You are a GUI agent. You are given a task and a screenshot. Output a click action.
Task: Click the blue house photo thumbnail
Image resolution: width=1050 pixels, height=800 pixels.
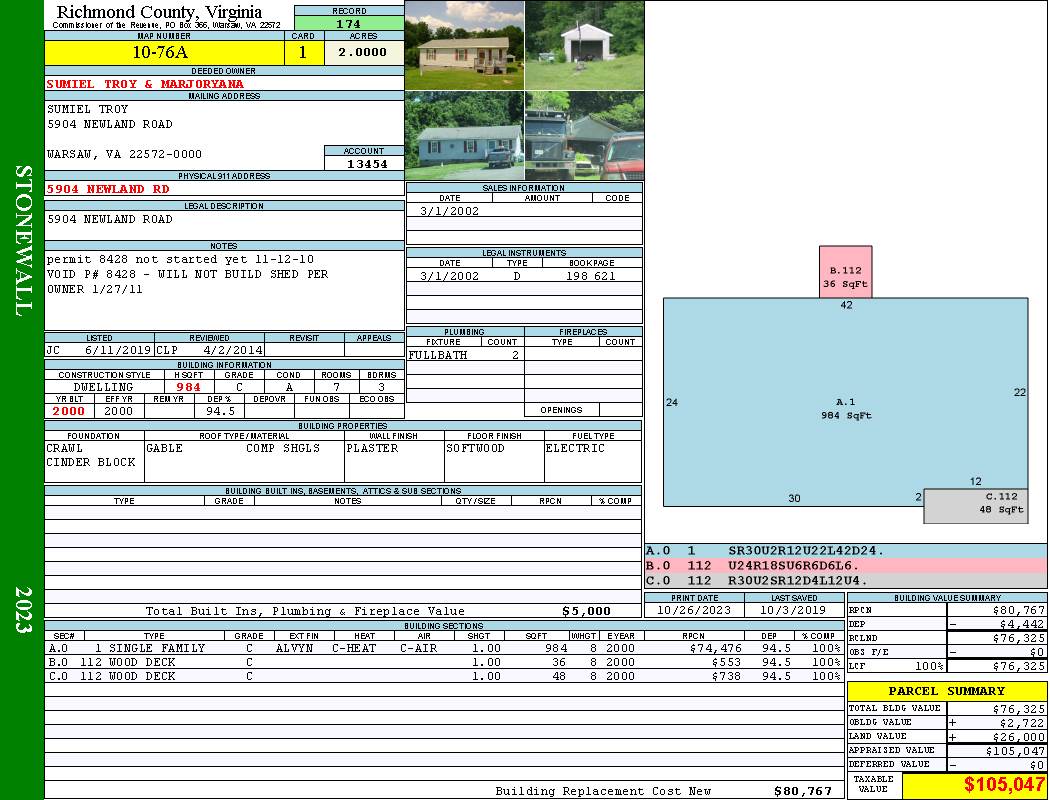tap(464, 135)
